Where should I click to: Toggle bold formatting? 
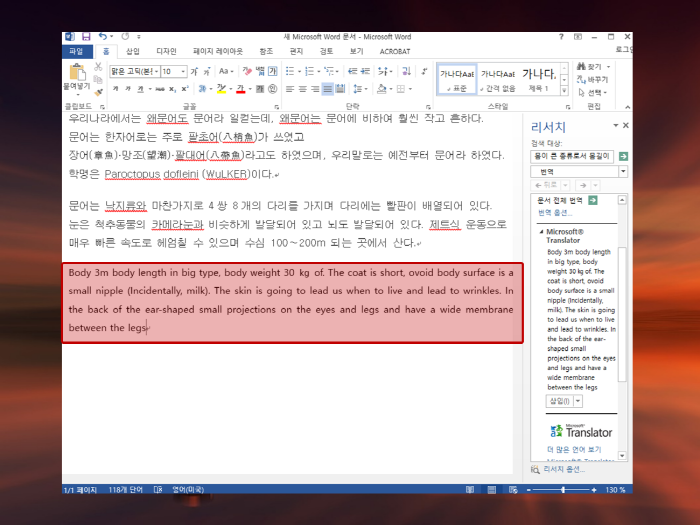[x=116, y=89]
